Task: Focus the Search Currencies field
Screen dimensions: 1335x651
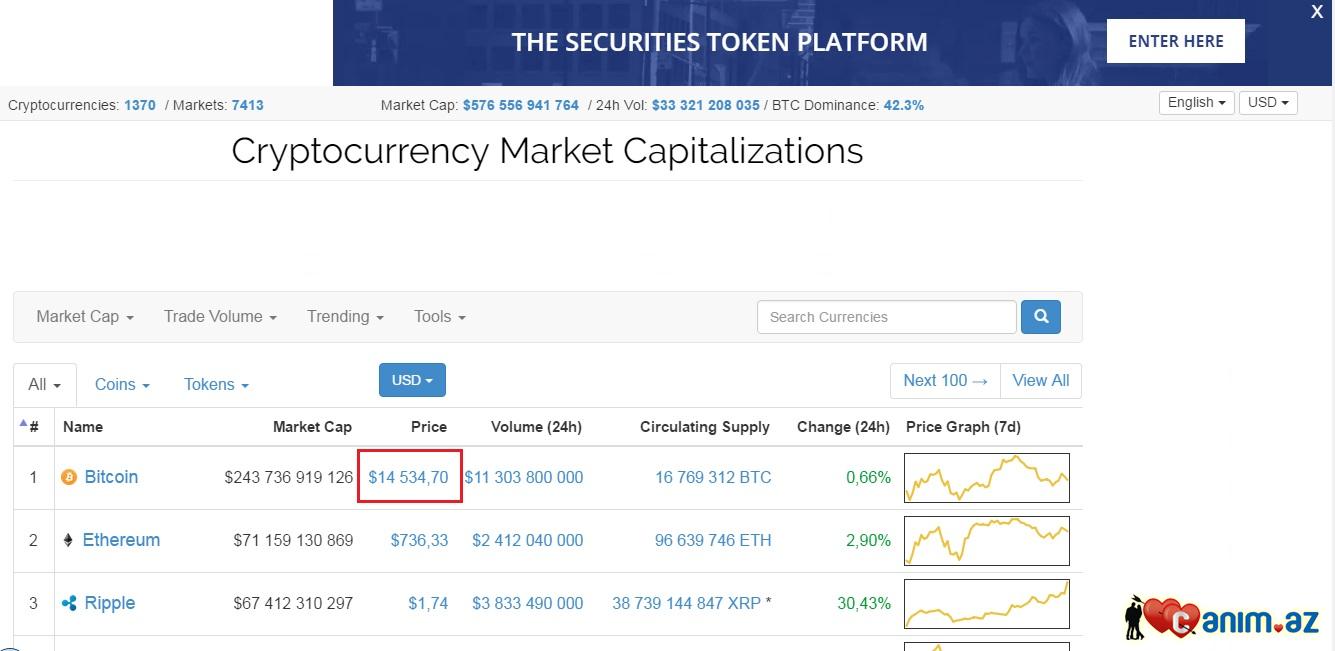Action: (x=886, y=317)
